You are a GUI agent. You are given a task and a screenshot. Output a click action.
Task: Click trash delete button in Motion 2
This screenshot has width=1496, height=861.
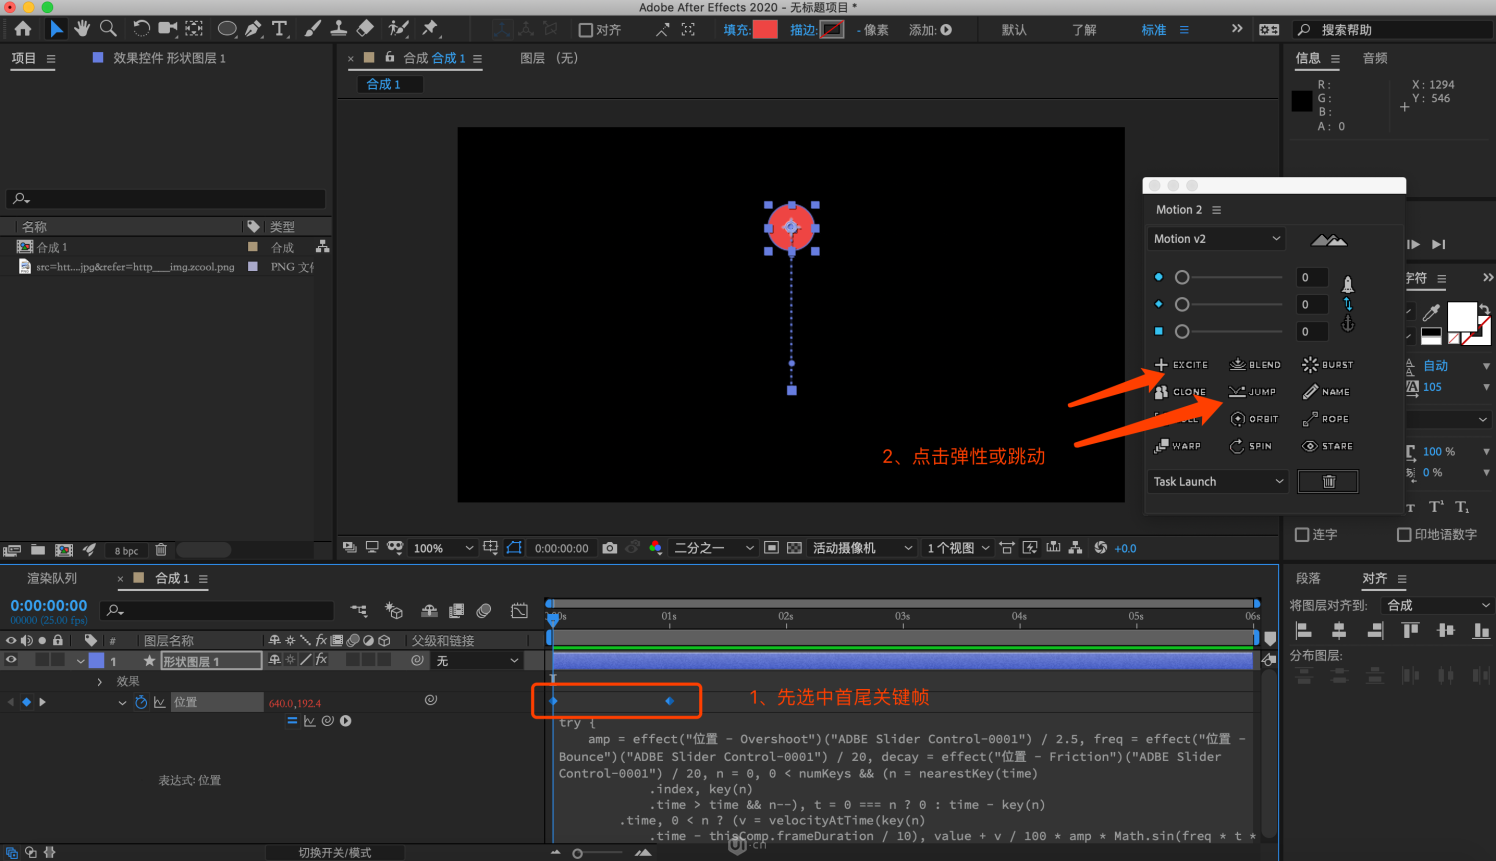1328,482
